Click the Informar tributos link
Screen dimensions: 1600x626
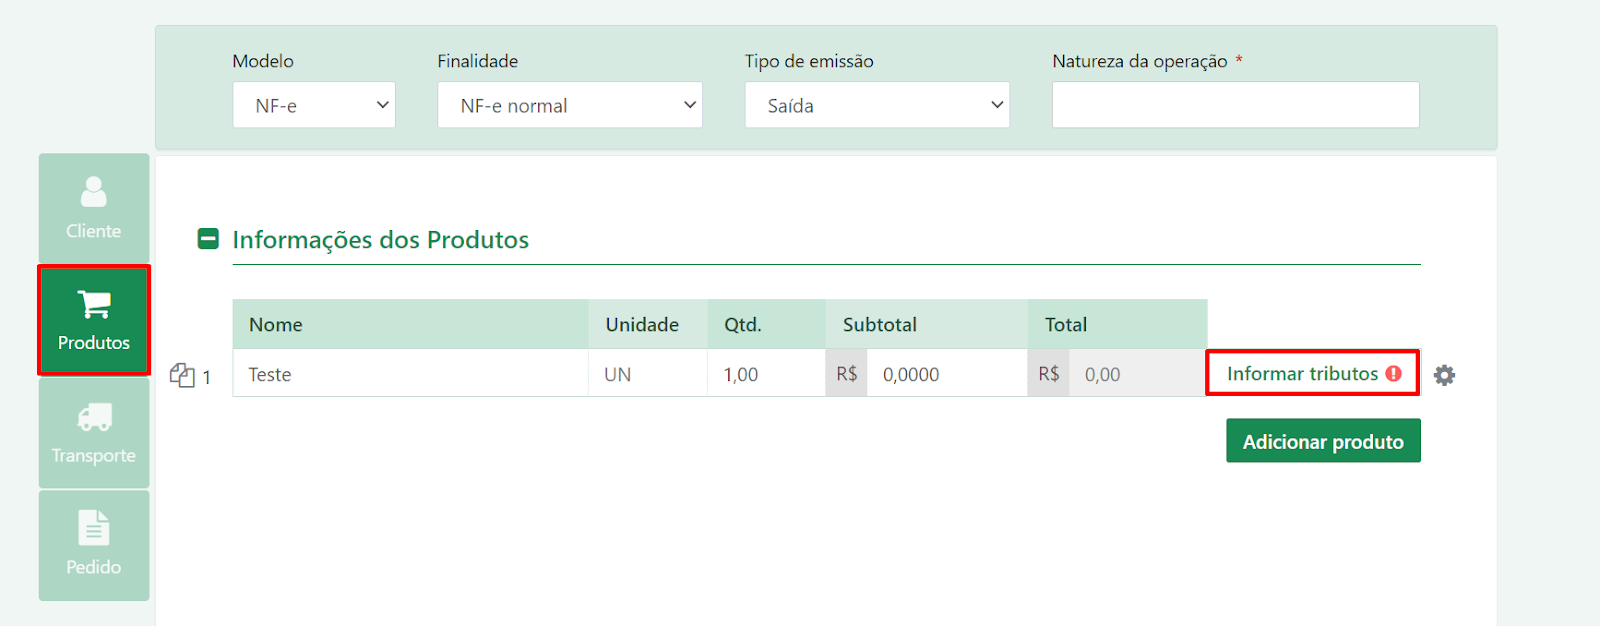pyautogui.click(x=1302, y=373)
